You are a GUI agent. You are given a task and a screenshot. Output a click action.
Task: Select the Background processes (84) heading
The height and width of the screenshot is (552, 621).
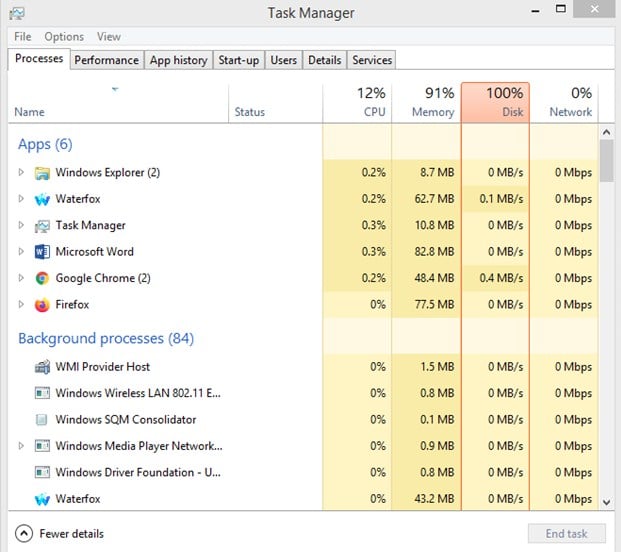(106, 339)
